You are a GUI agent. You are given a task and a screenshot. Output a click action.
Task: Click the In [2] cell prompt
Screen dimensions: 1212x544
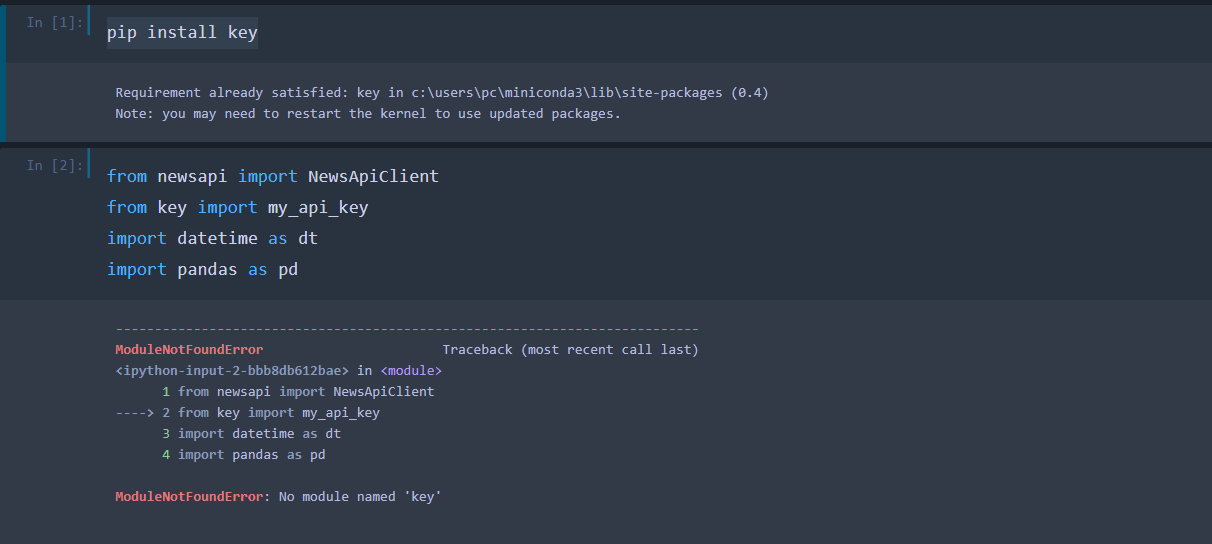55,165
